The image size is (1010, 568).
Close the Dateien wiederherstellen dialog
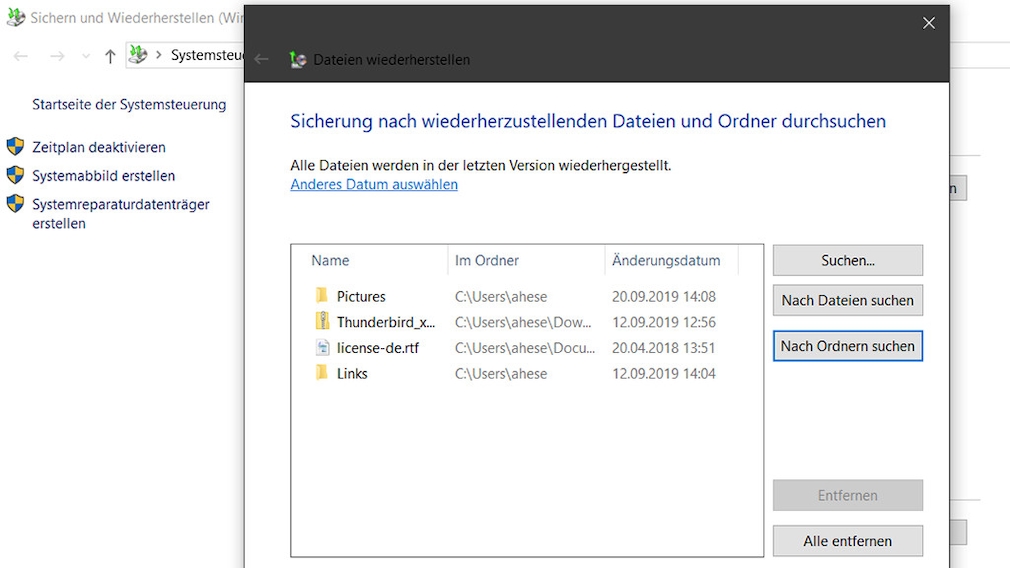[928, 23]
